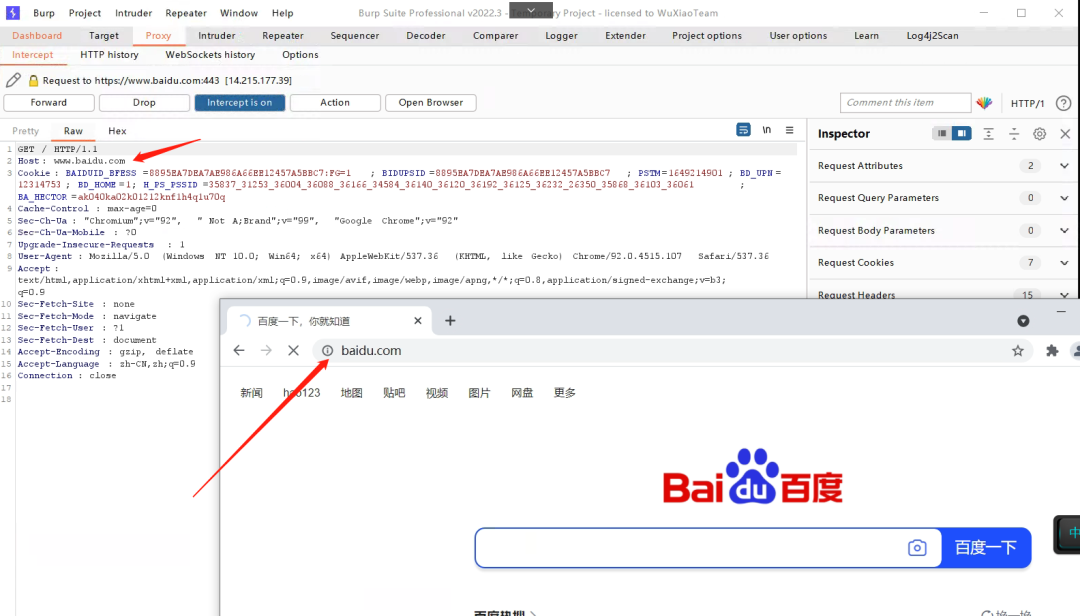Show non-printable characters with \n icon
Image resolution: width=1080 pixels, height=616 pixels.
[767, 130]
